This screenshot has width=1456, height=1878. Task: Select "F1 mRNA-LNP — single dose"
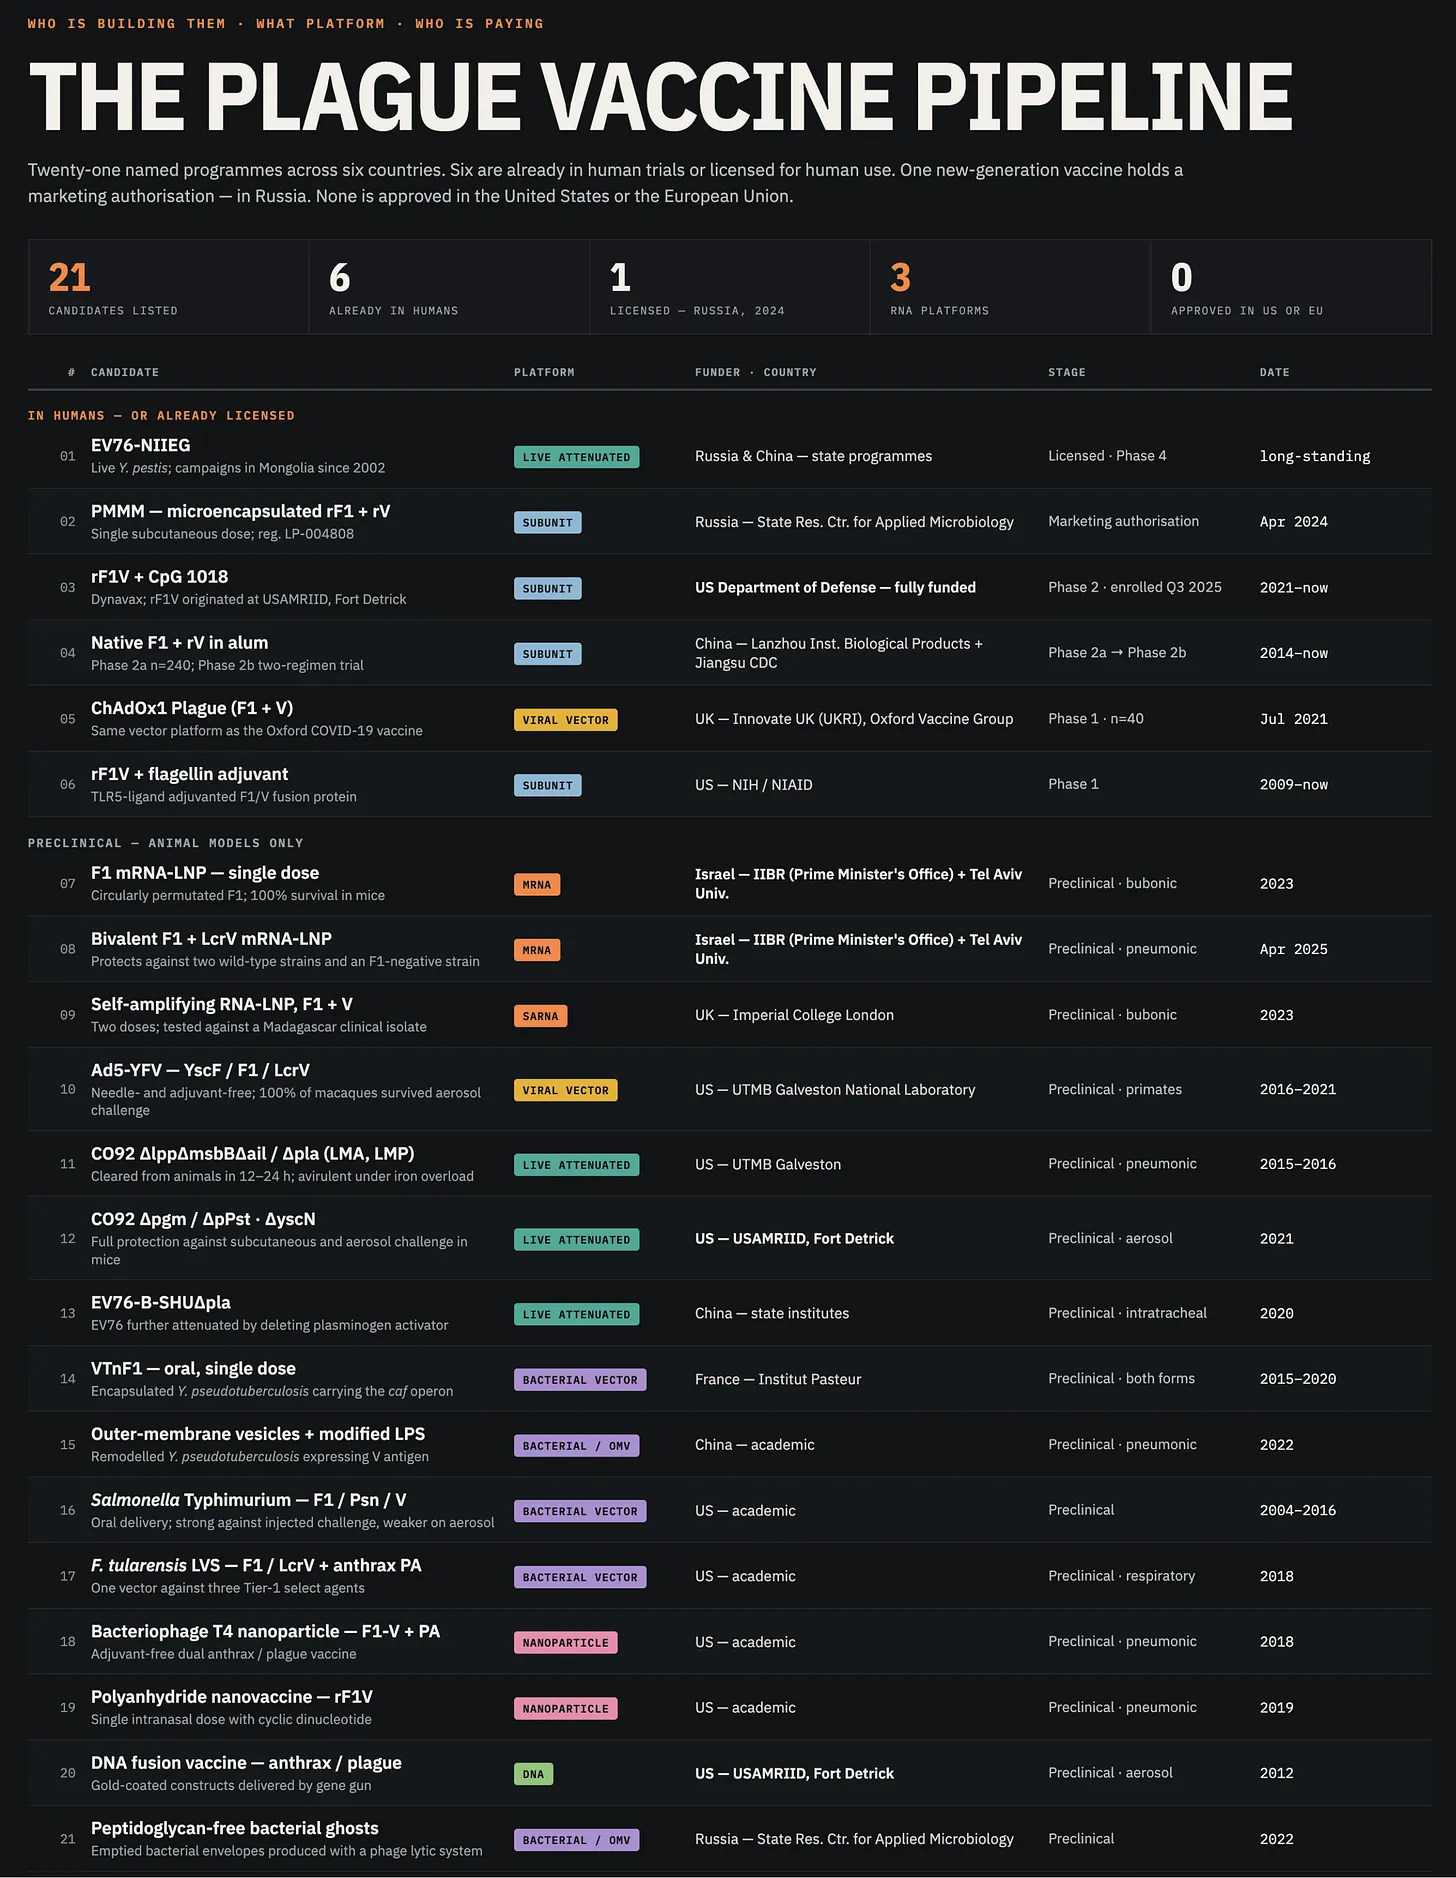tap(205, 873)
